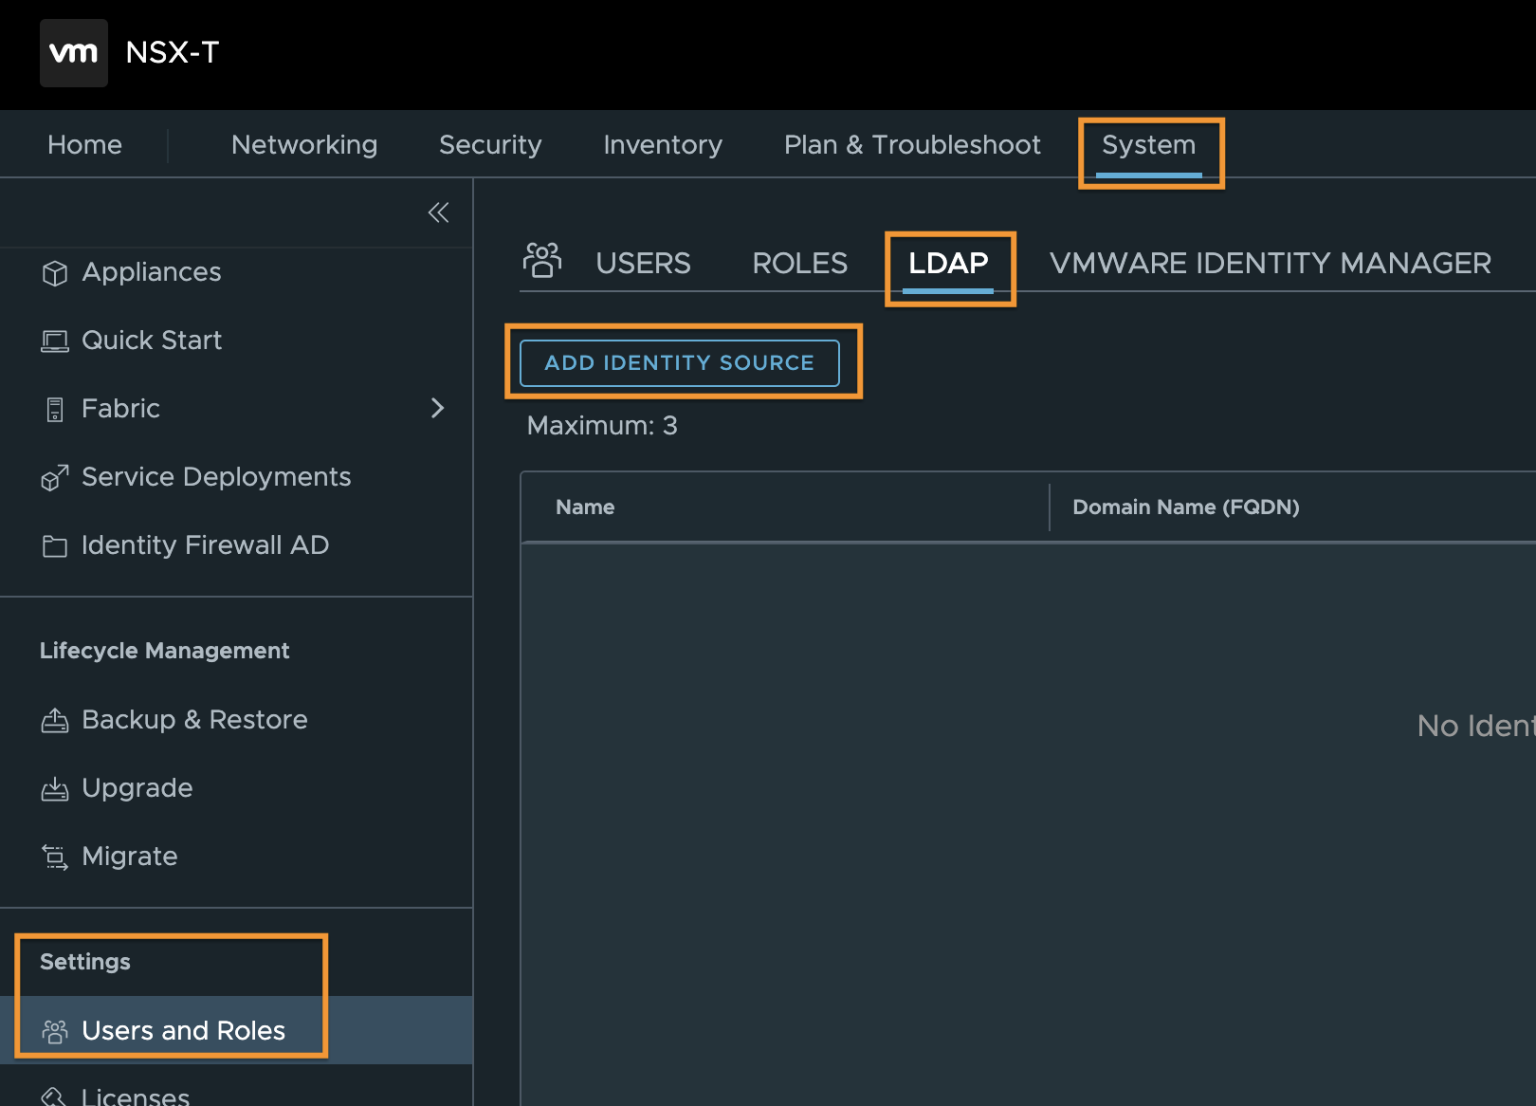Click the Backup & Restore icon

pyautogui.click(x=55, y=719)
